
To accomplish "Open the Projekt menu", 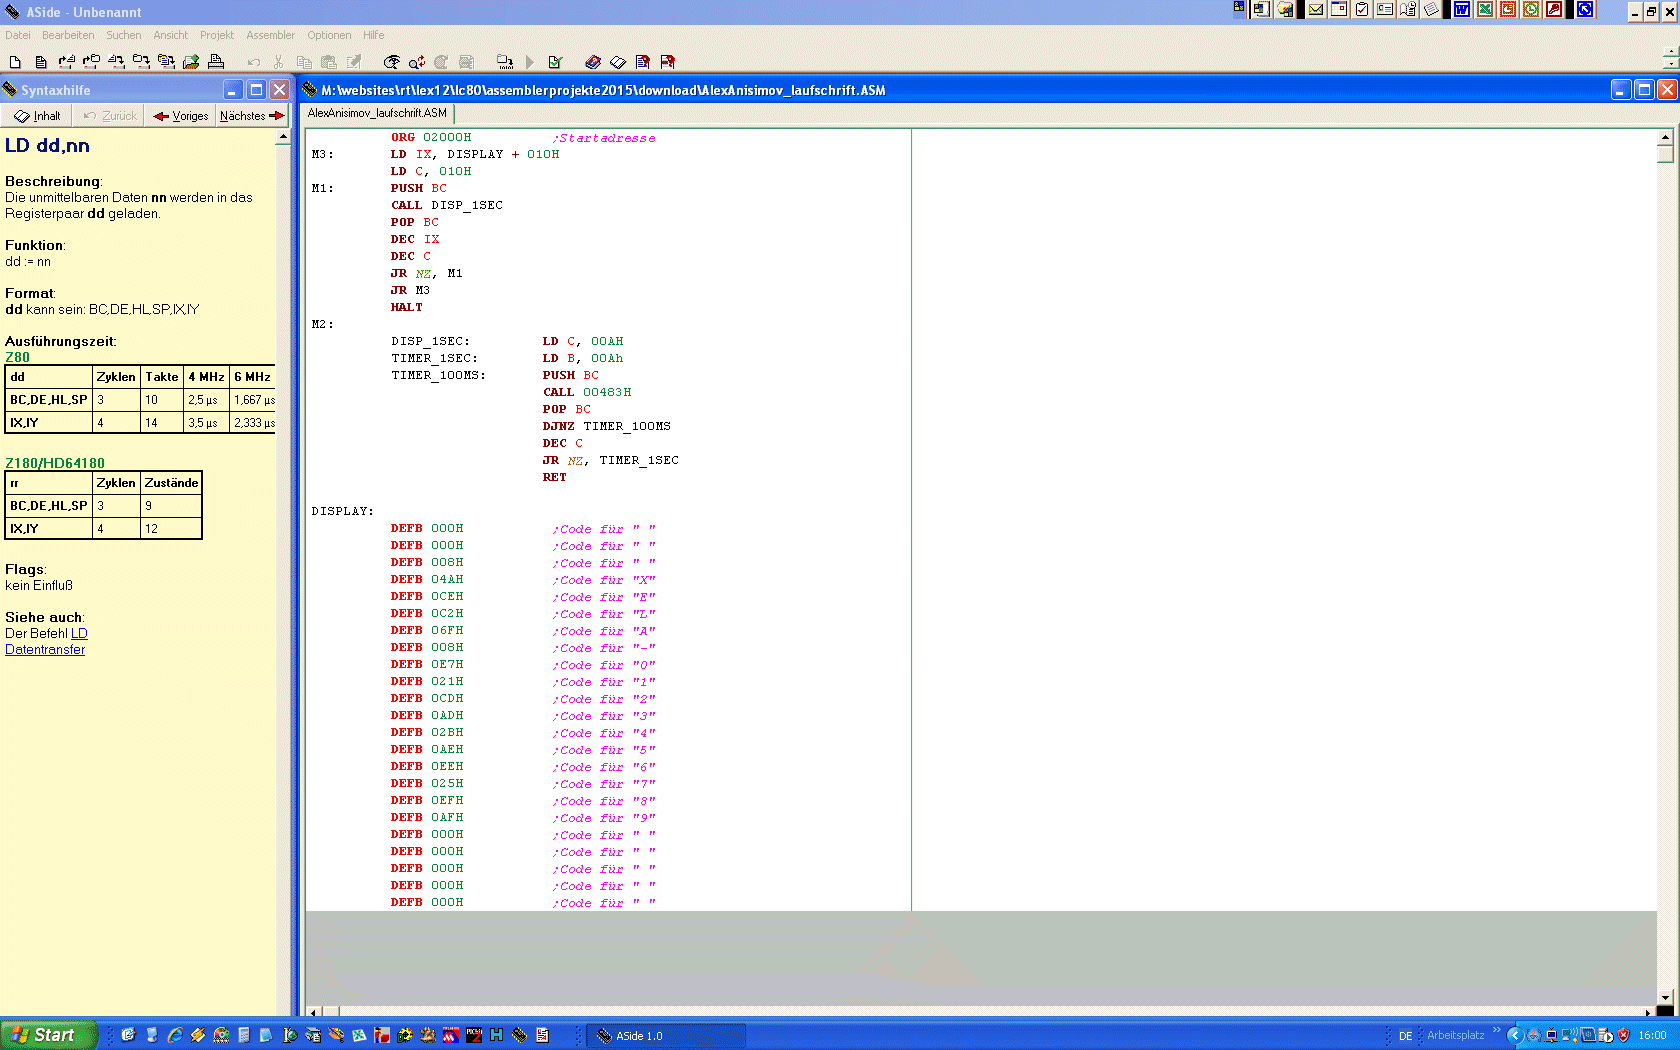I will pos(217,35).
